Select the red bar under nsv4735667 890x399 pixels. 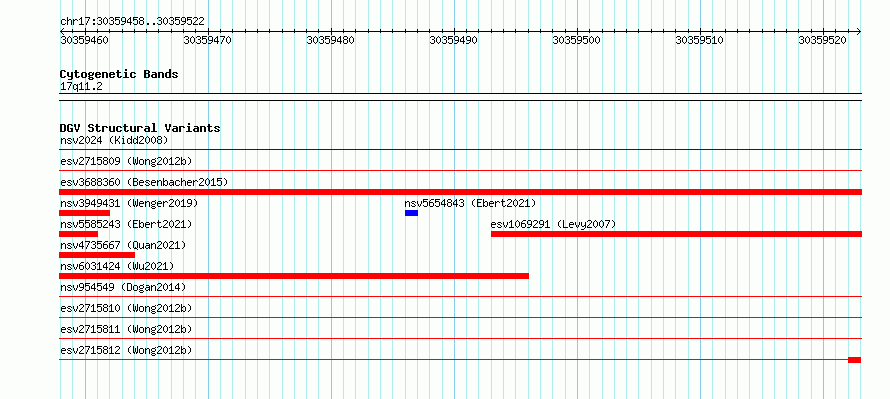click(97, 255)
